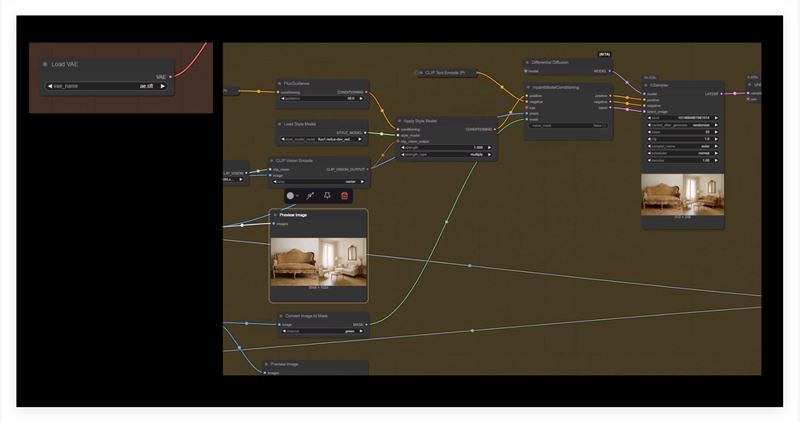
Task: Open the style_model_name combo in Load Style Model
Action: point(322,139)
